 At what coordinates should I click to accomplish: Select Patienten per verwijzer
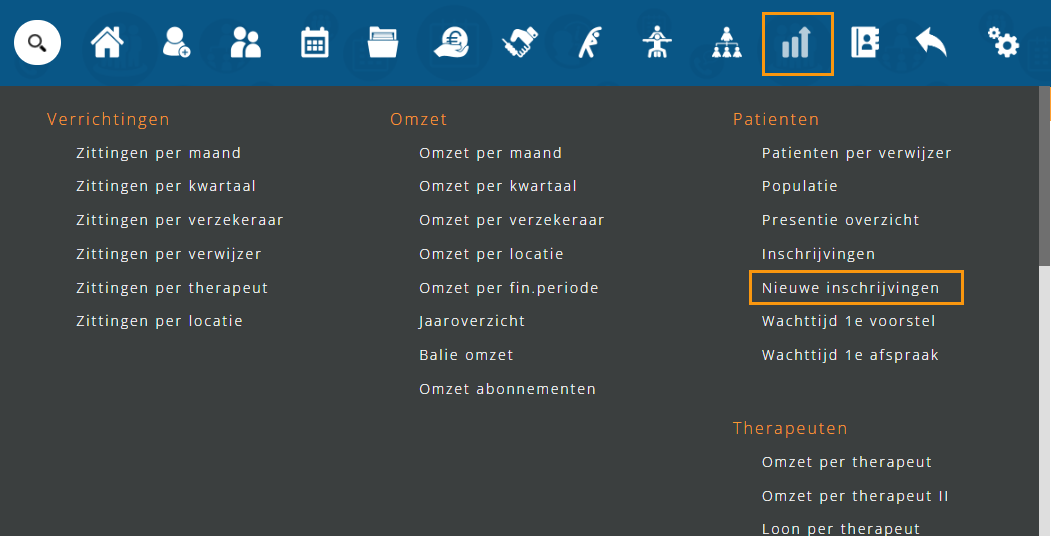pos(856,153)
